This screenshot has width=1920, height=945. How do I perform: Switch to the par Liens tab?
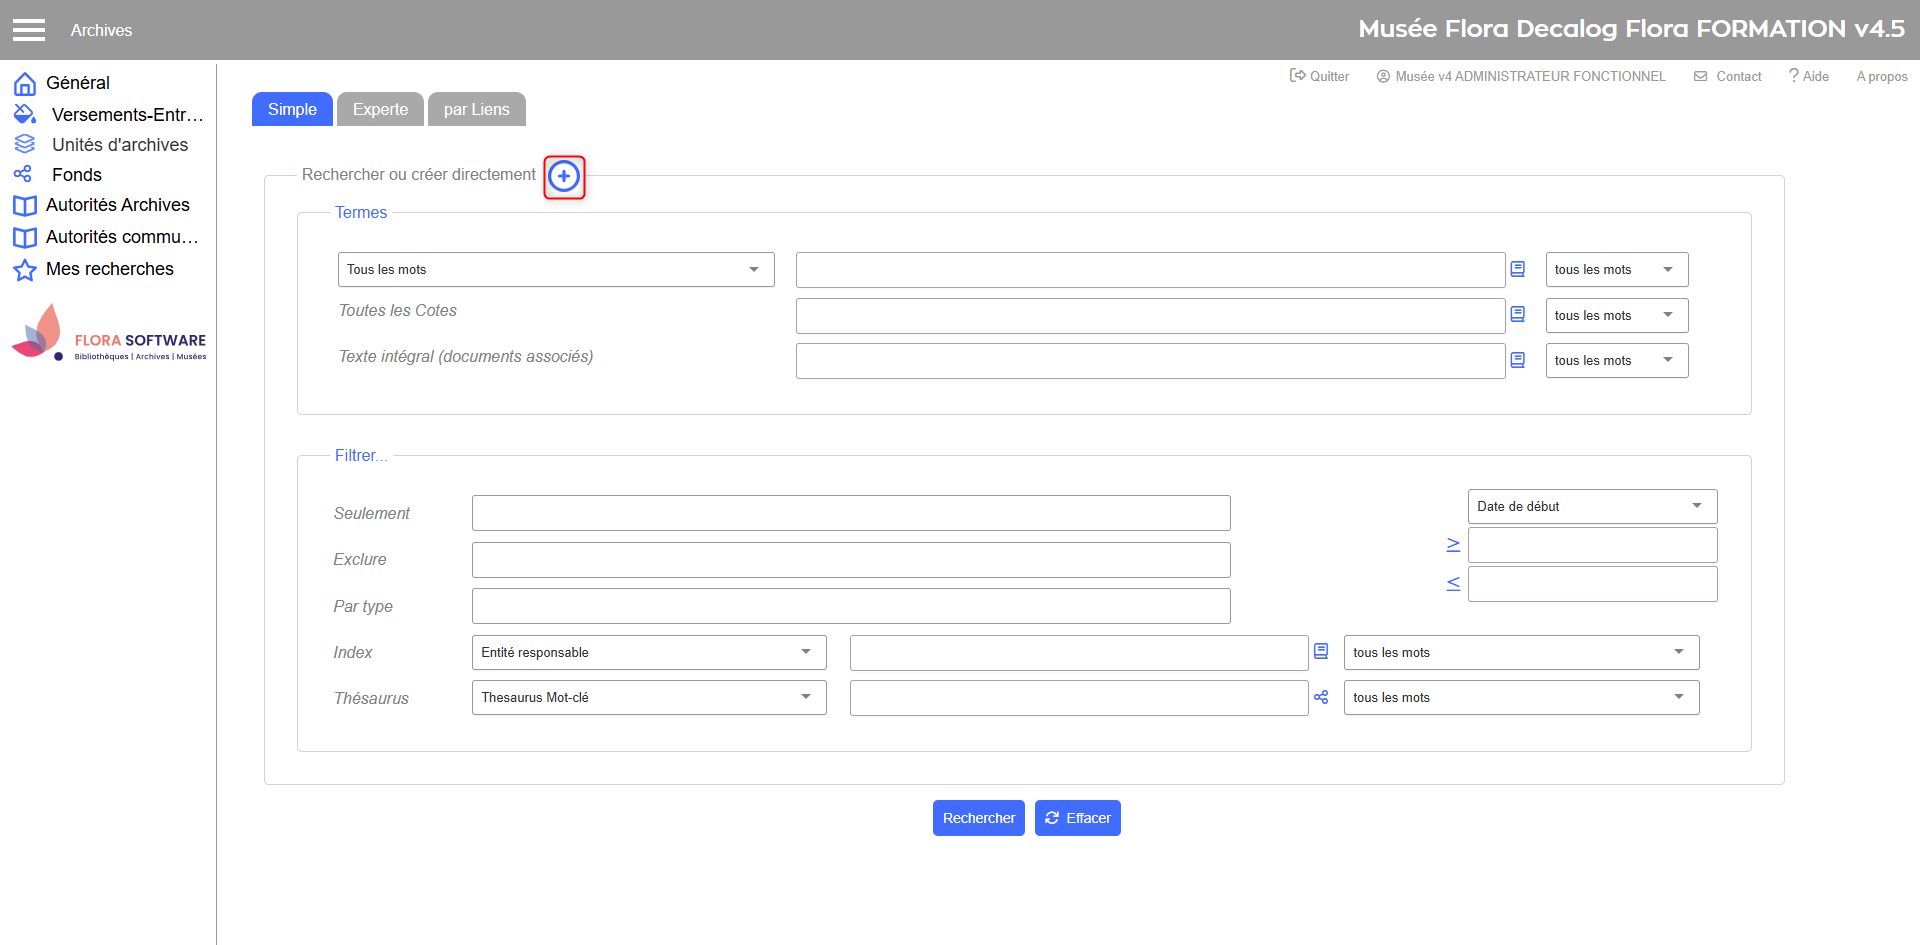click(476, 109)
